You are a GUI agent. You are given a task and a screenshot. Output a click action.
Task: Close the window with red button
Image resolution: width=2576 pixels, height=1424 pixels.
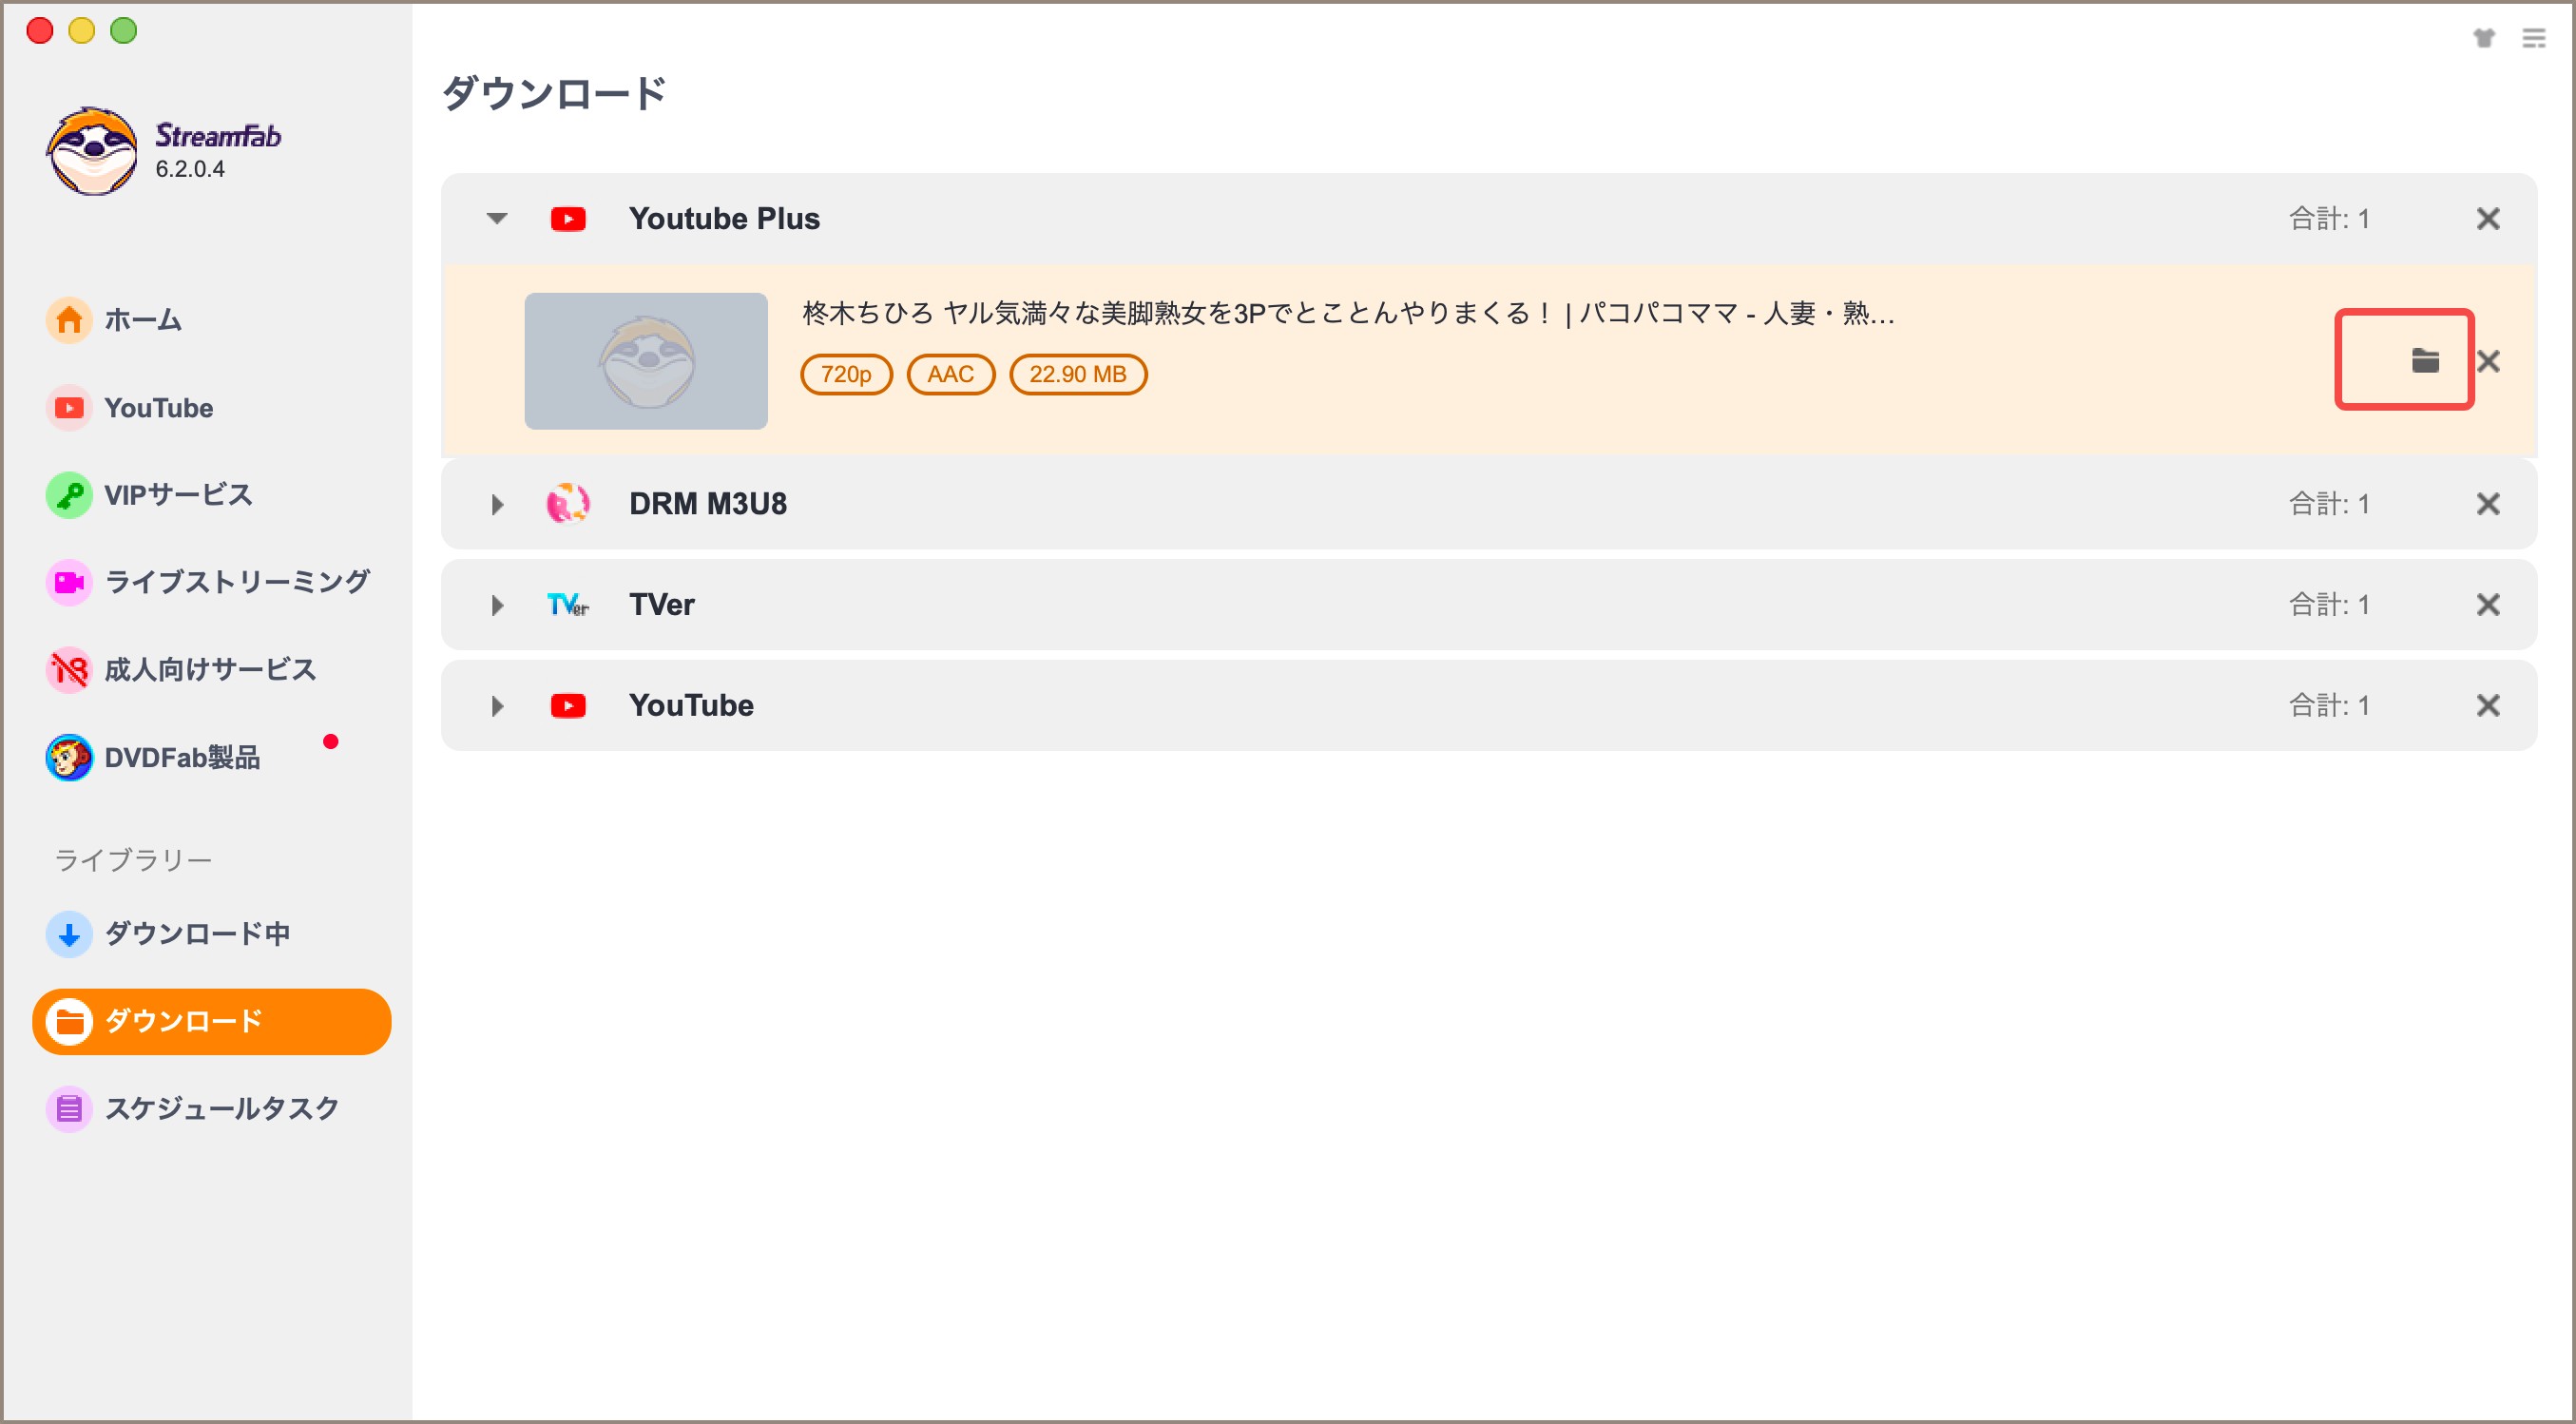(x=40, y=31)
